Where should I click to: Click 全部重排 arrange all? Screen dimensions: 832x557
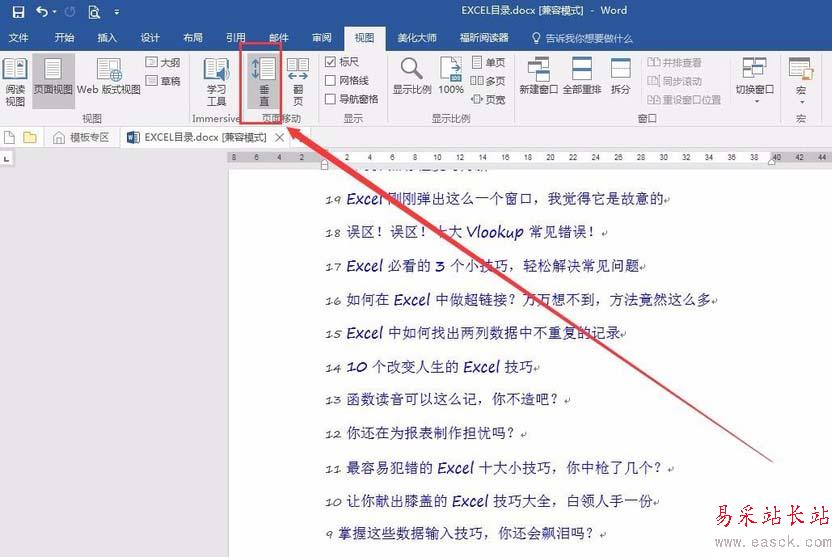tap(582, 76)
